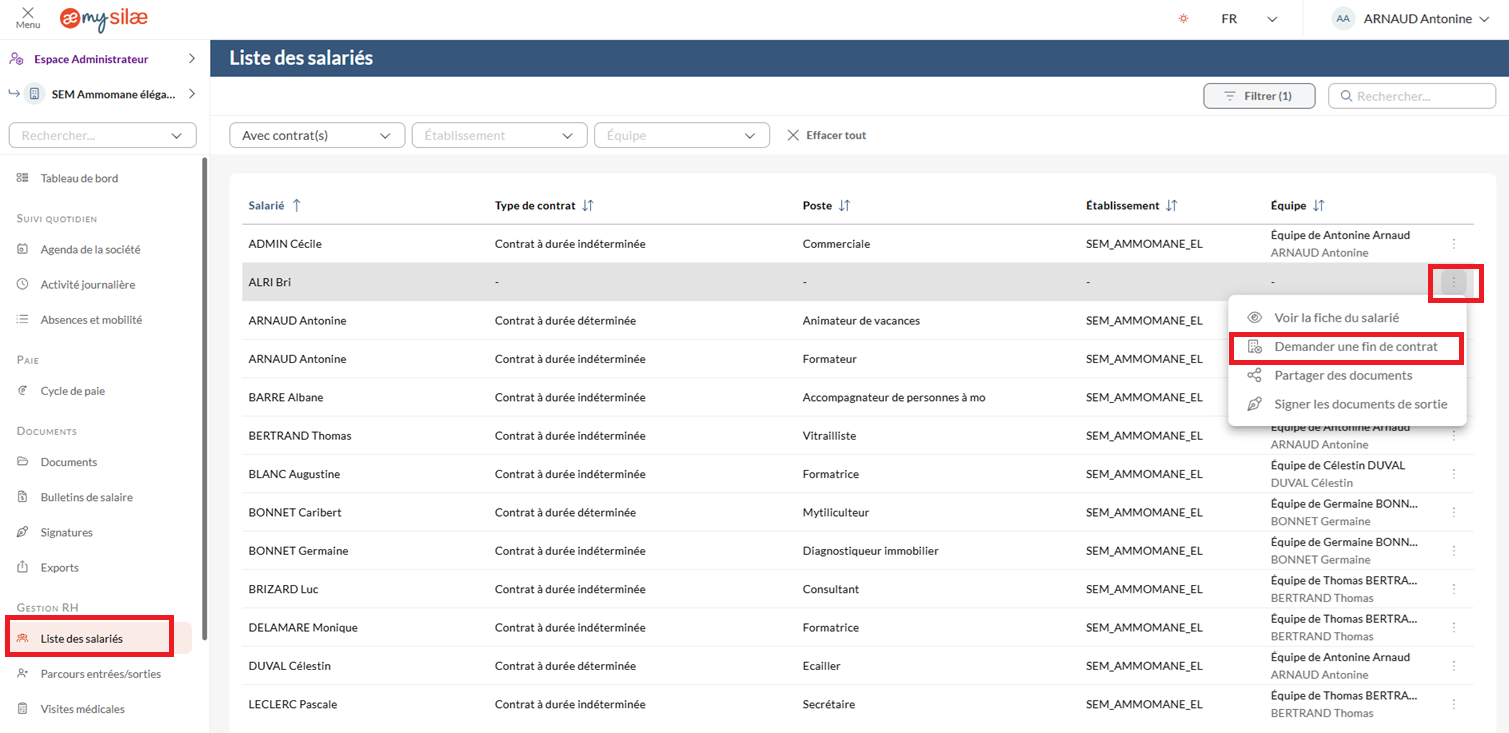This screenshot has height=733, width=1509.
Task: Click Effacer tout to clear filters
Action: click(x=826, y=135)
